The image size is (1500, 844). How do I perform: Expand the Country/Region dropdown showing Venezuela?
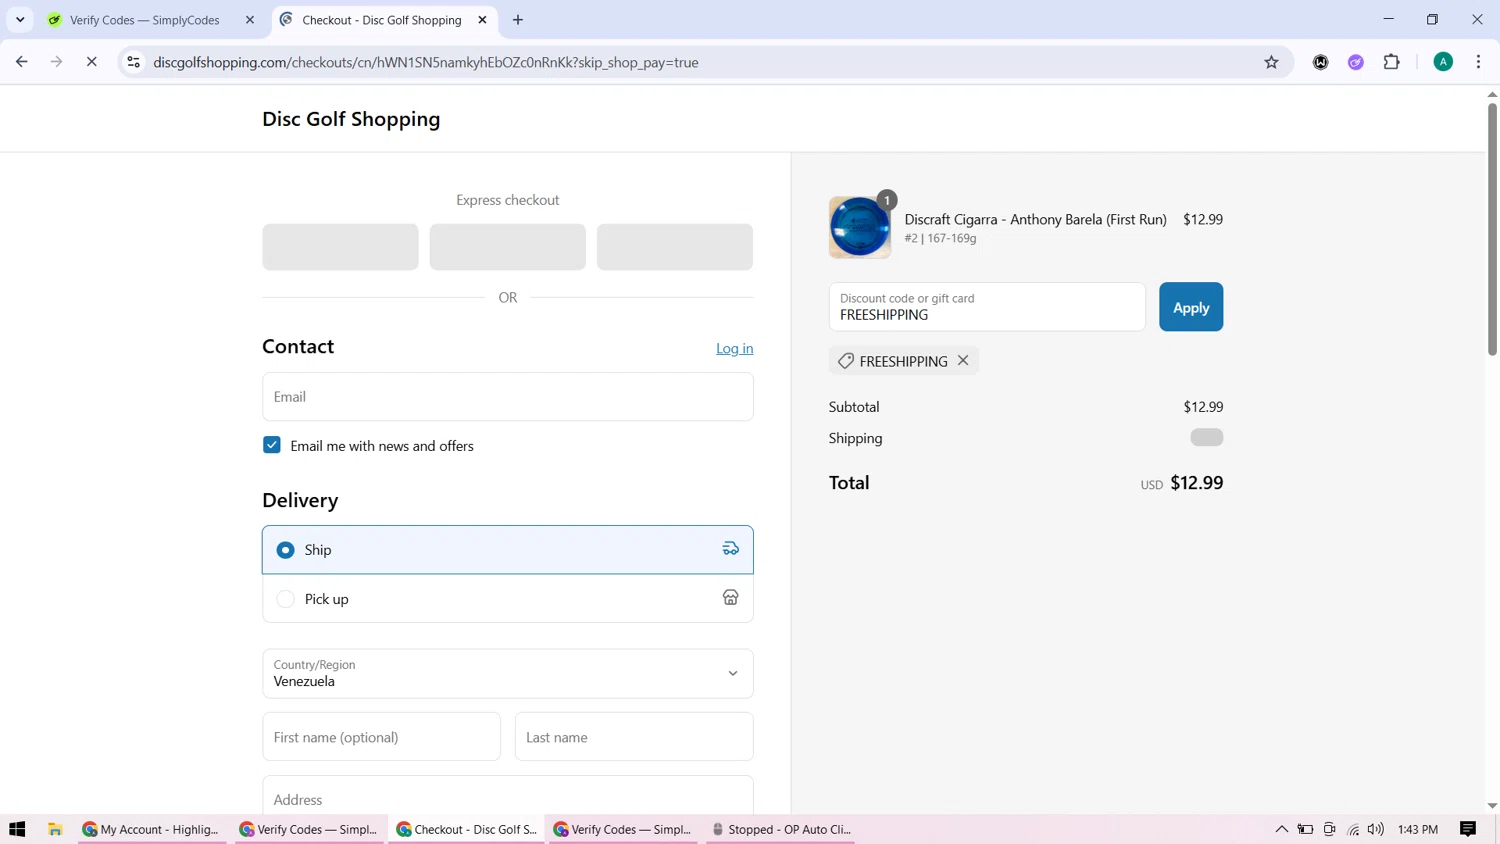point(507,674)
